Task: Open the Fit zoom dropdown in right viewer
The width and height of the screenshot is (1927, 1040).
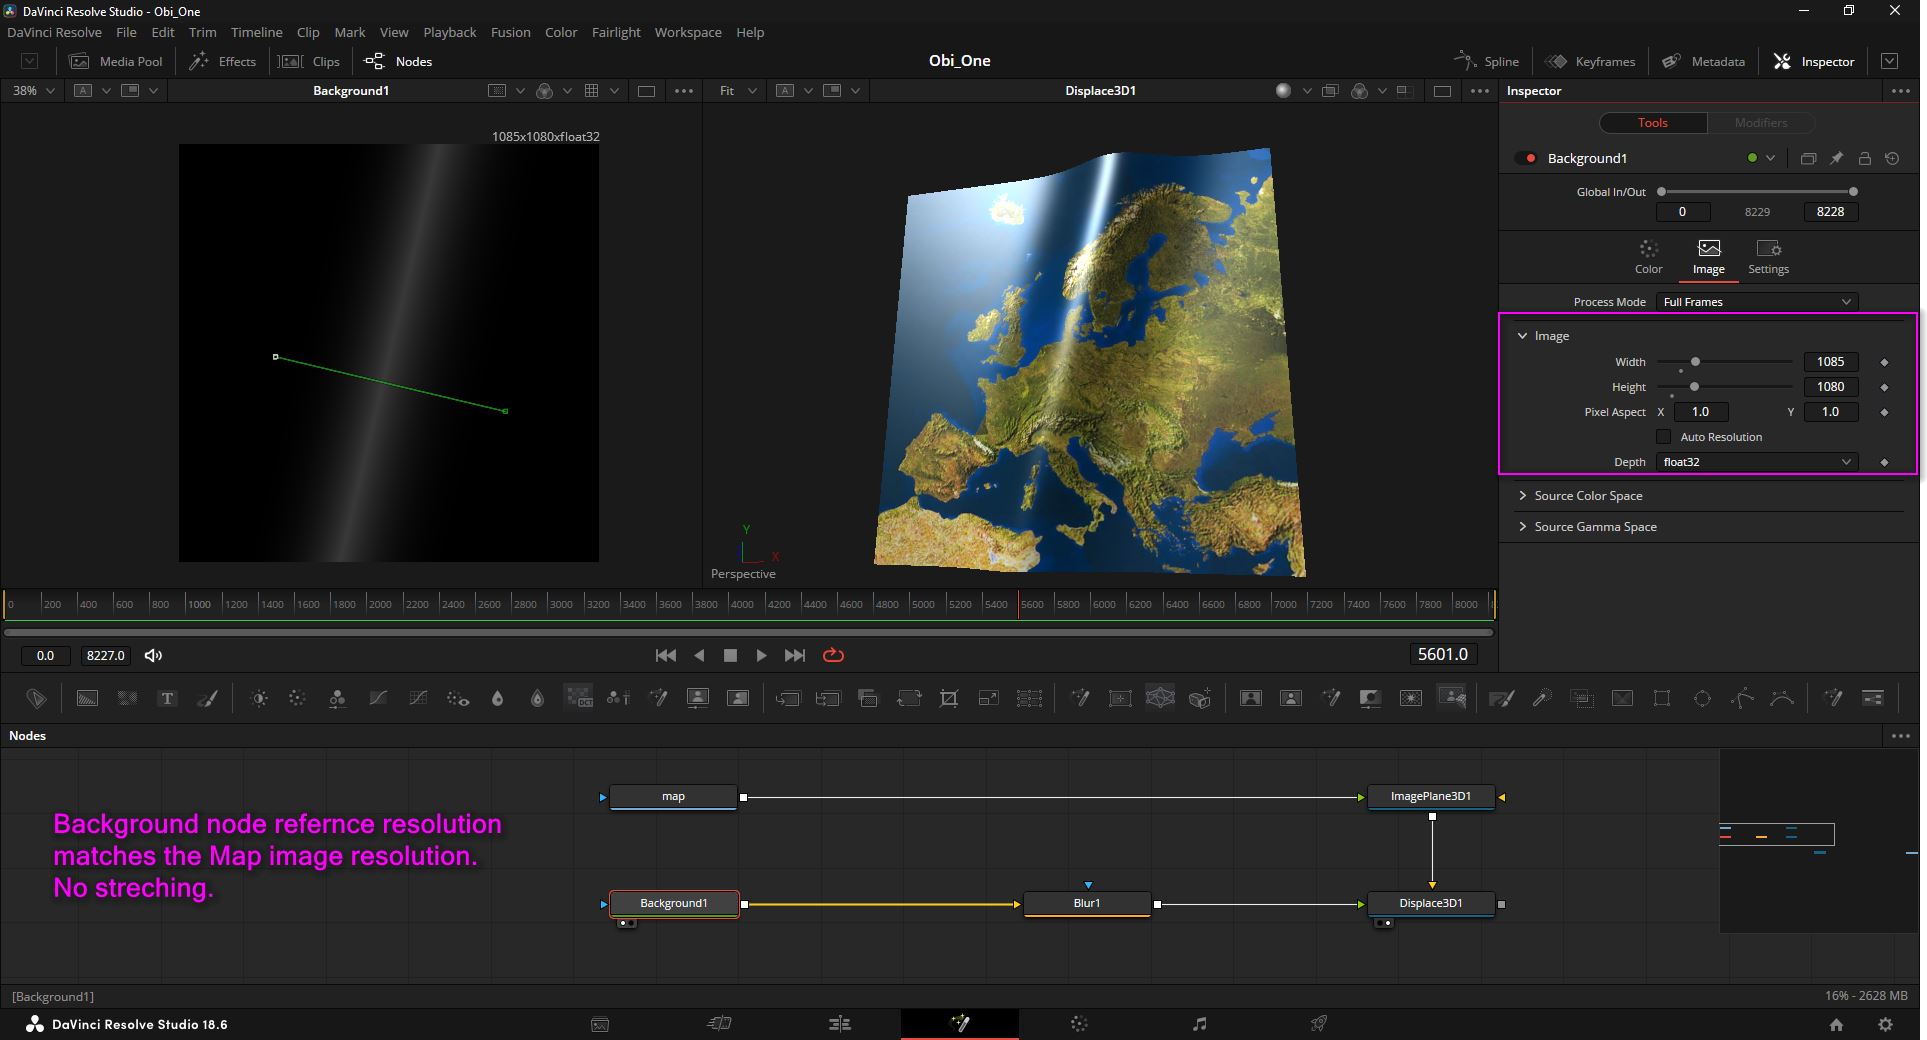Action: (737, 90)
